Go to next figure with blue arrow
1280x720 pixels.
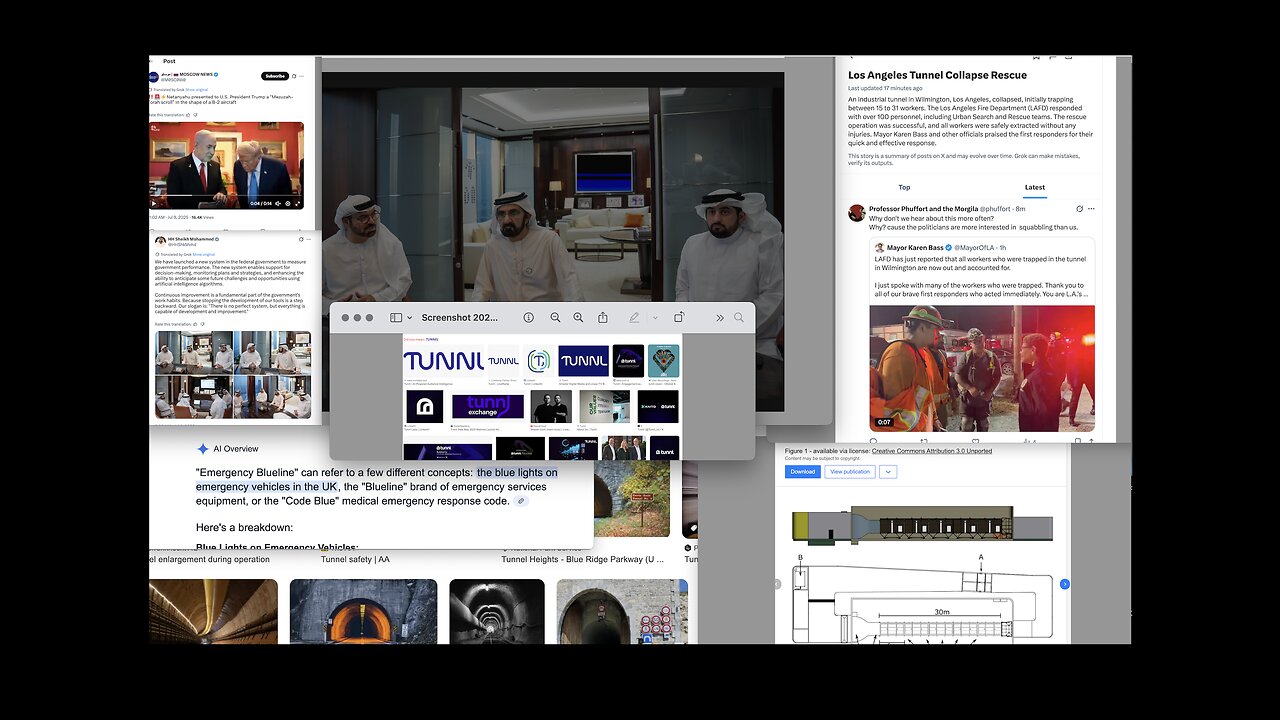[1064, 584]
